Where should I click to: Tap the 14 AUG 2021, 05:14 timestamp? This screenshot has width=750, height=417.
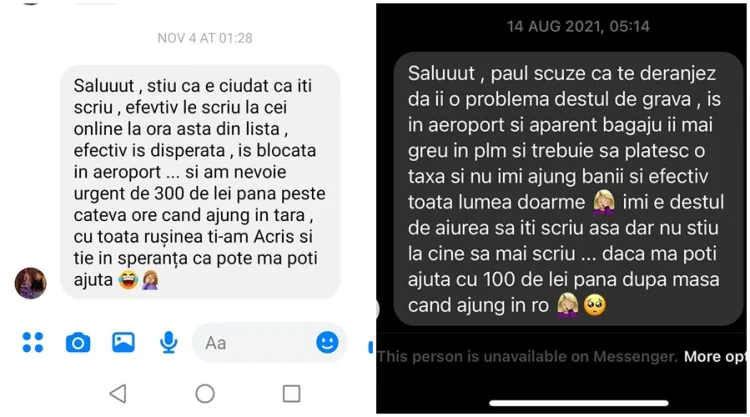click(578, 26)
